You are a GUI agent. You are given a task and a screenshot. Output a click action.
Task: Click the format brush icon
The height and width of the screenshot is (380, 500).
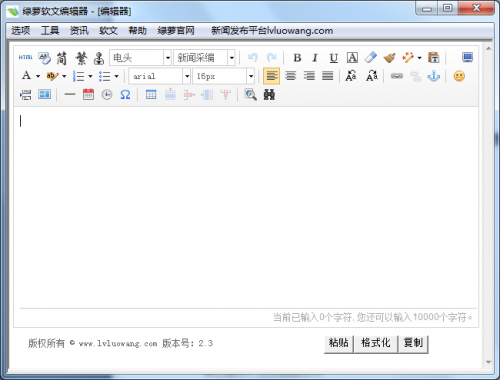(x=389, y=58)
